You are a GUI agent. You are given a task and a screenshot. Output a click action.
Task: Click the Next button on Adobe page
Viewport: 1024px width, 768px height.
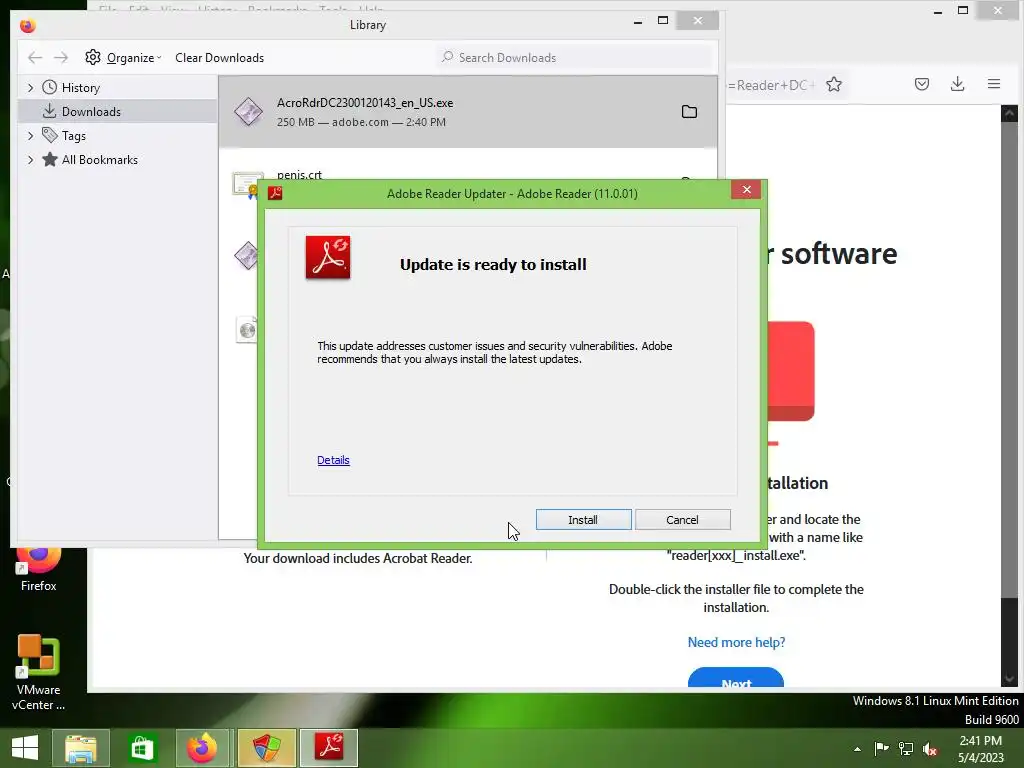tap(736, 677)
